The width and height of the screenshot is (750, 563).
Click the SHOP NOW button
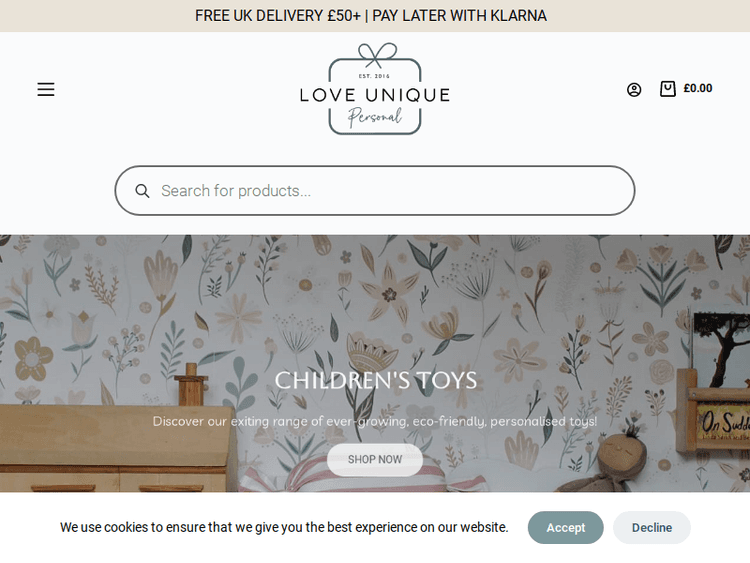click(x=375, y=460)
